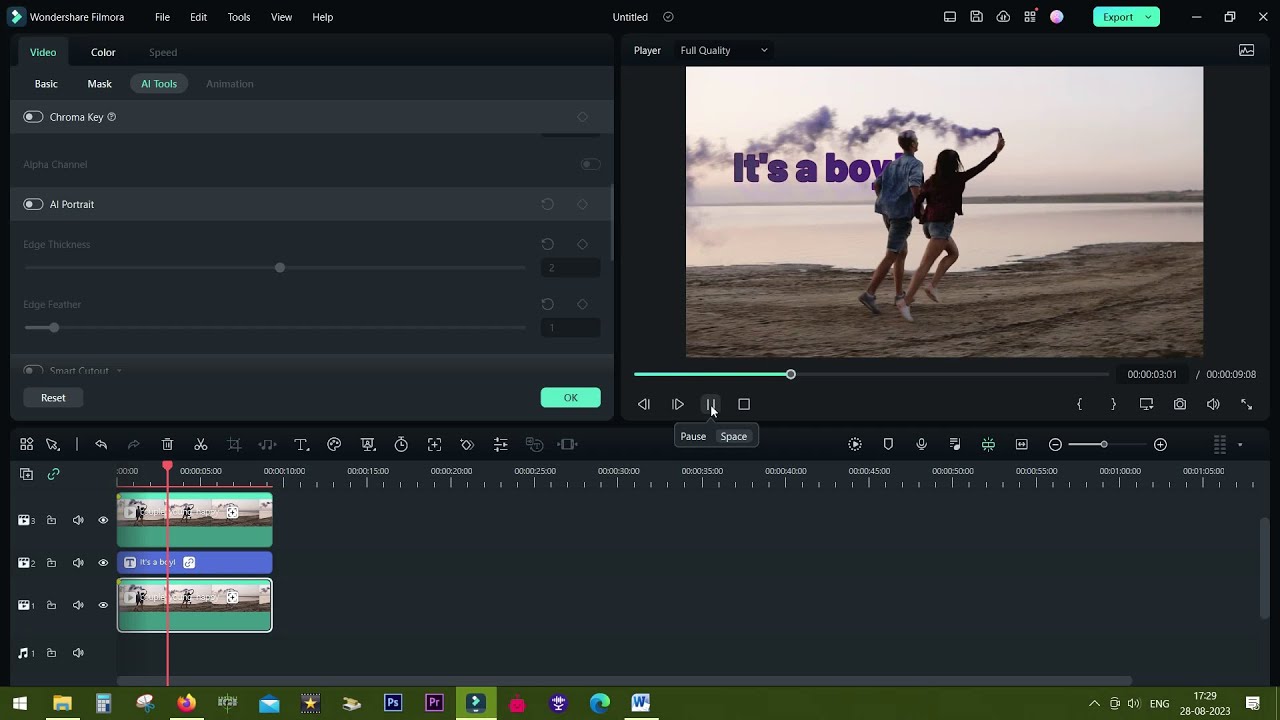
Task: Click the Edge Feather slider handle
Action: (54, 328)
